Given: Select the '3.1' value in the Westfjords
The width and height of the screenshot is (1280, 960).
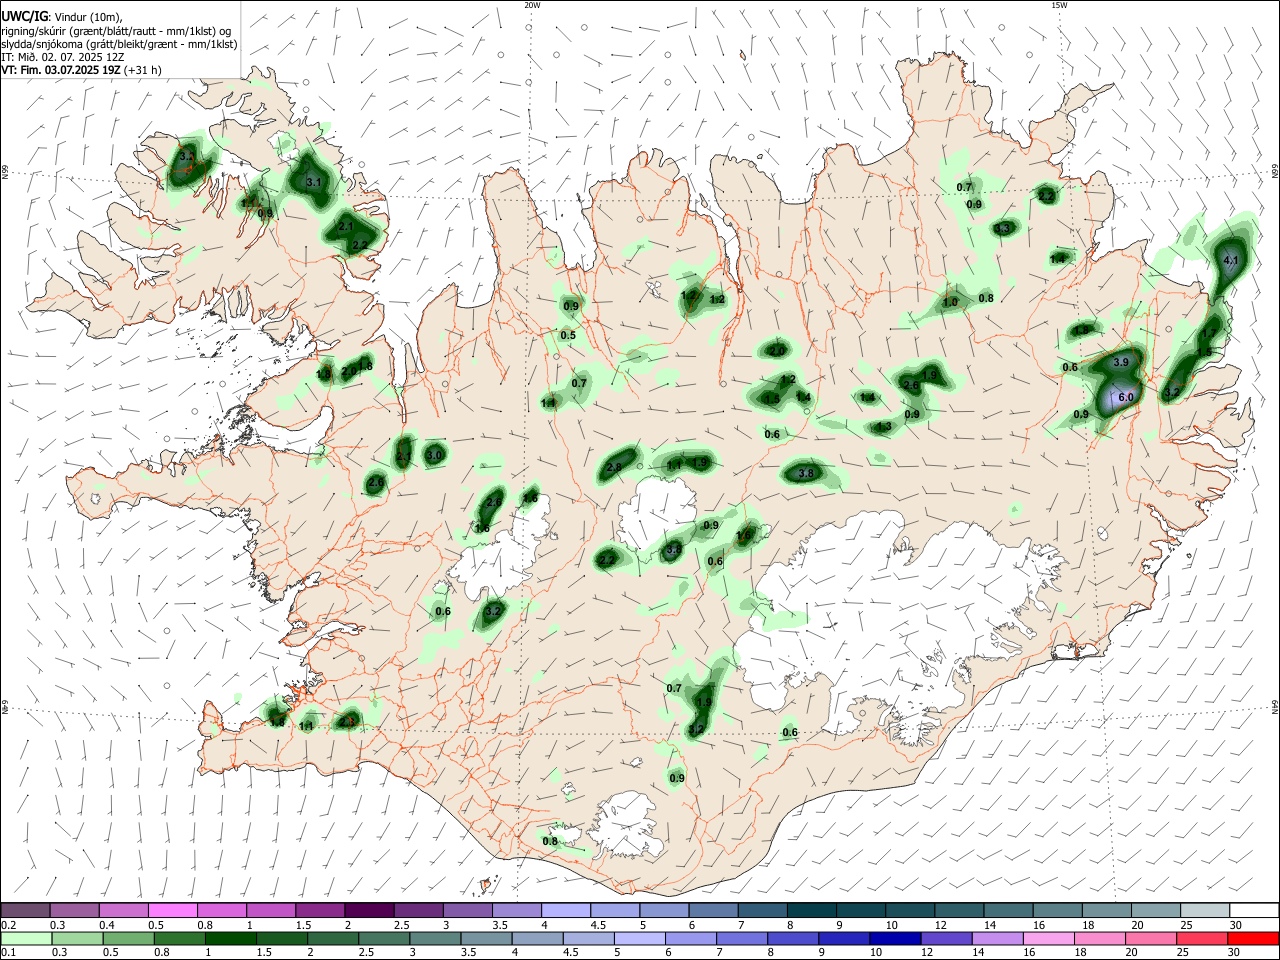Looking at the screenshot, I should (313, 182).
